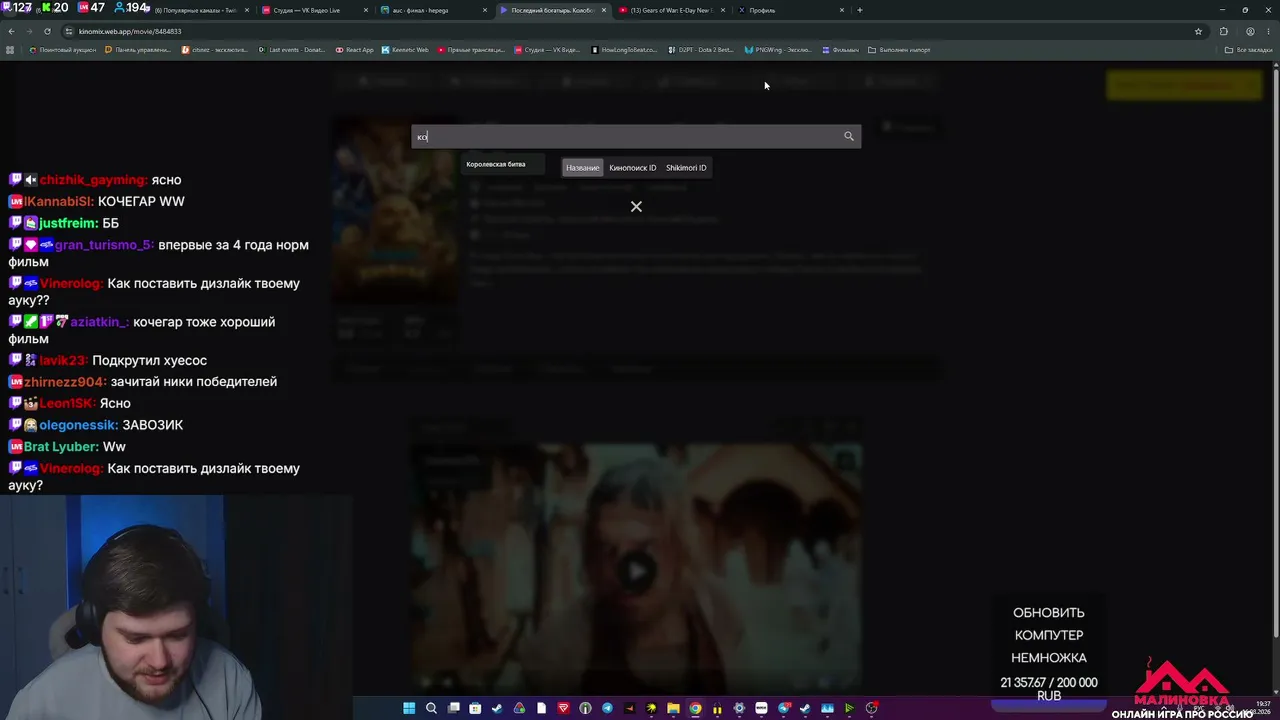Viewport: 1280px width, 720px height.
Task: Open the D2PT - Dota 2 Best... bookmark
Action: (x=700, y=50)
